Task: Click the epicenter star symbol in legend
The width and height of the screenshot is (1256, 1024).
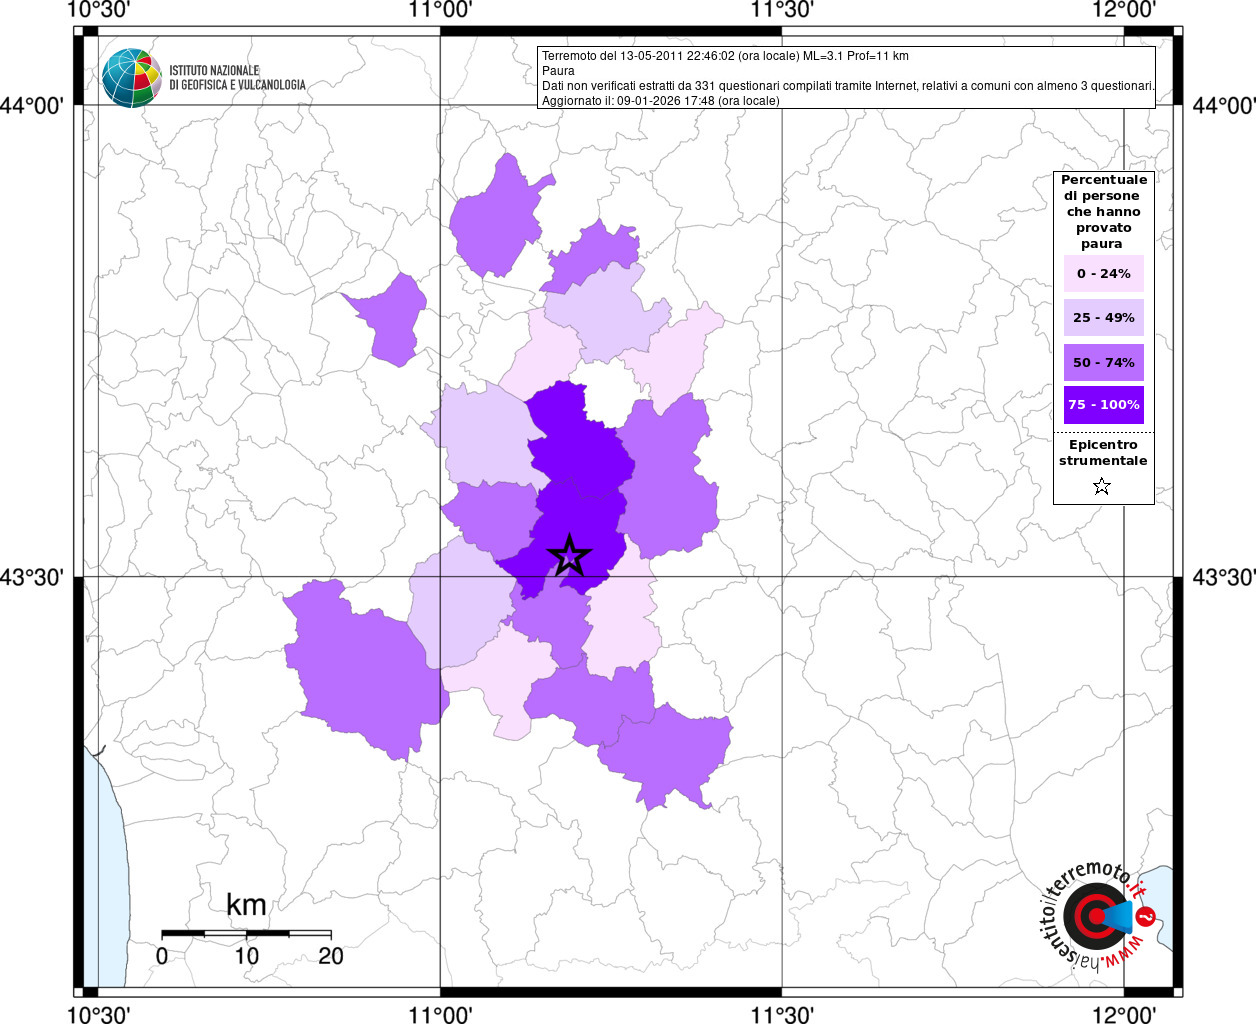Action: tap(1102, 487)
